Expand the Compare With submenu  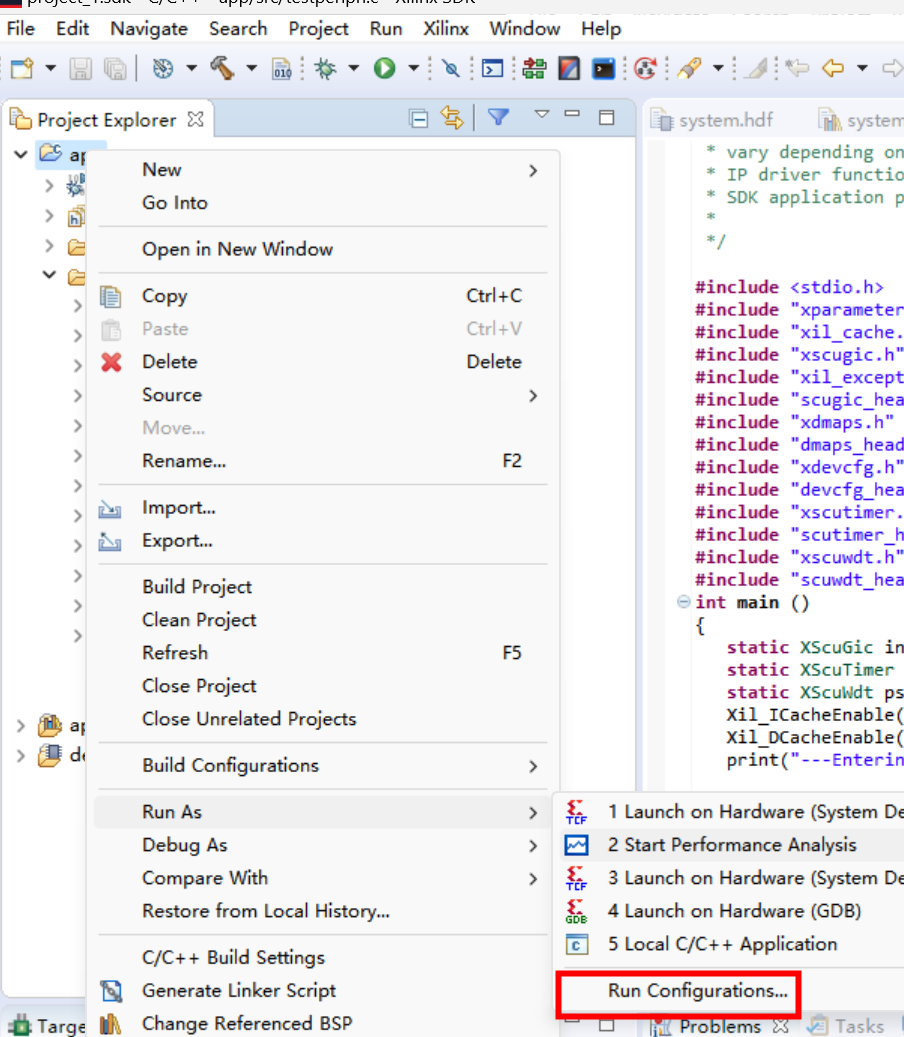click(x=323, y=878)
